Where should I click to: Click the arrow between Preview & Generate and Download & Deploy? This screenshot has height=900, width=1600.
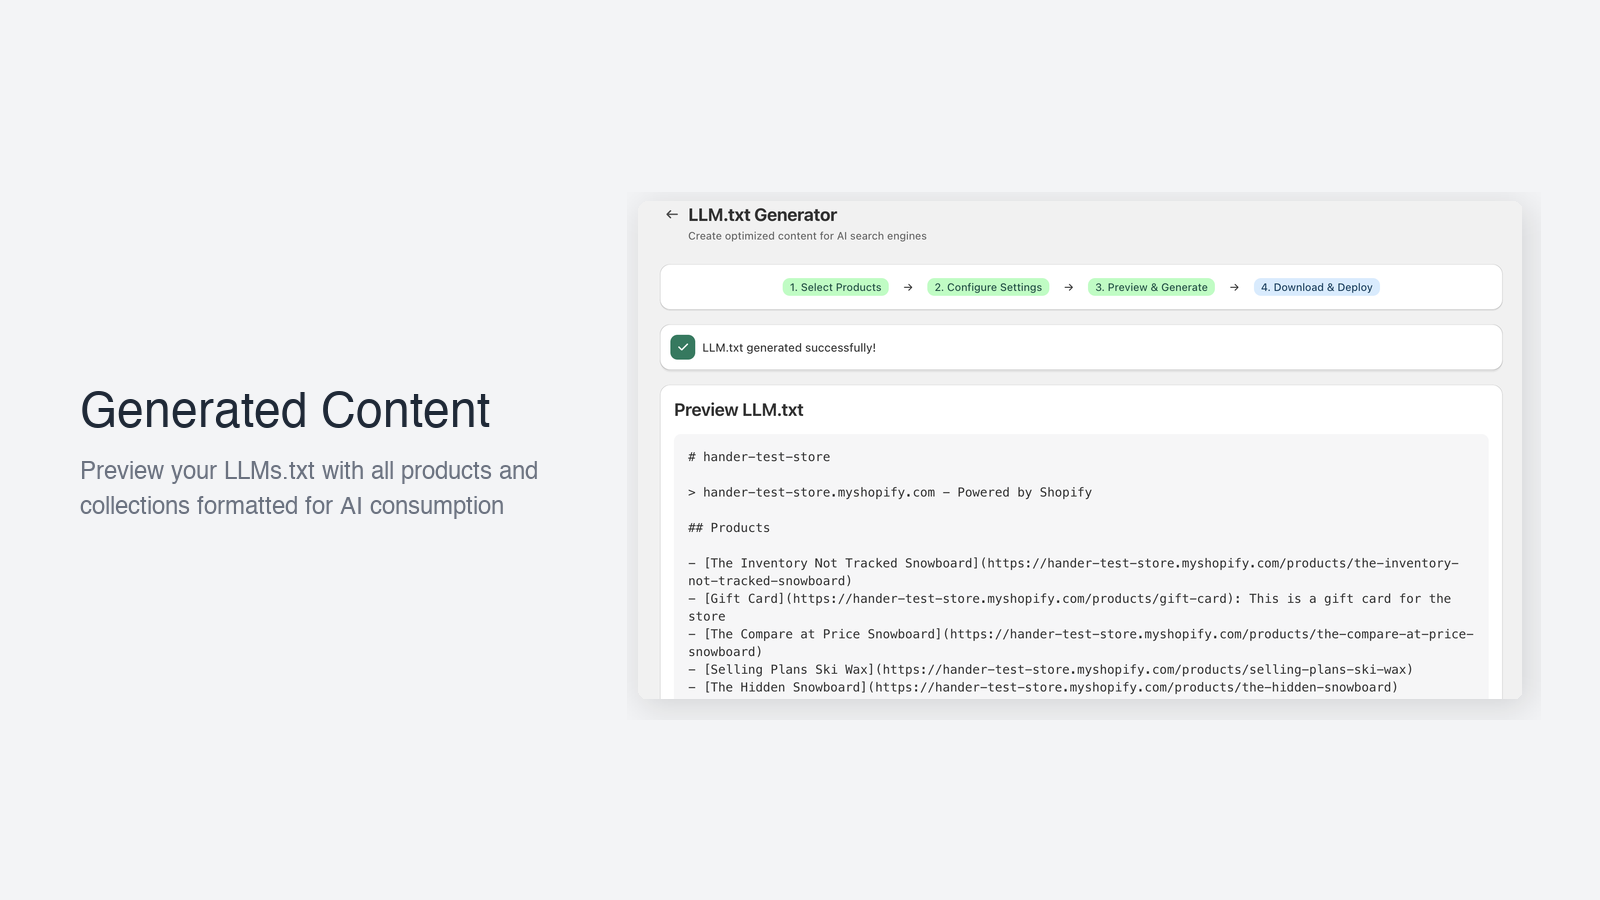tap(1234, 287)
